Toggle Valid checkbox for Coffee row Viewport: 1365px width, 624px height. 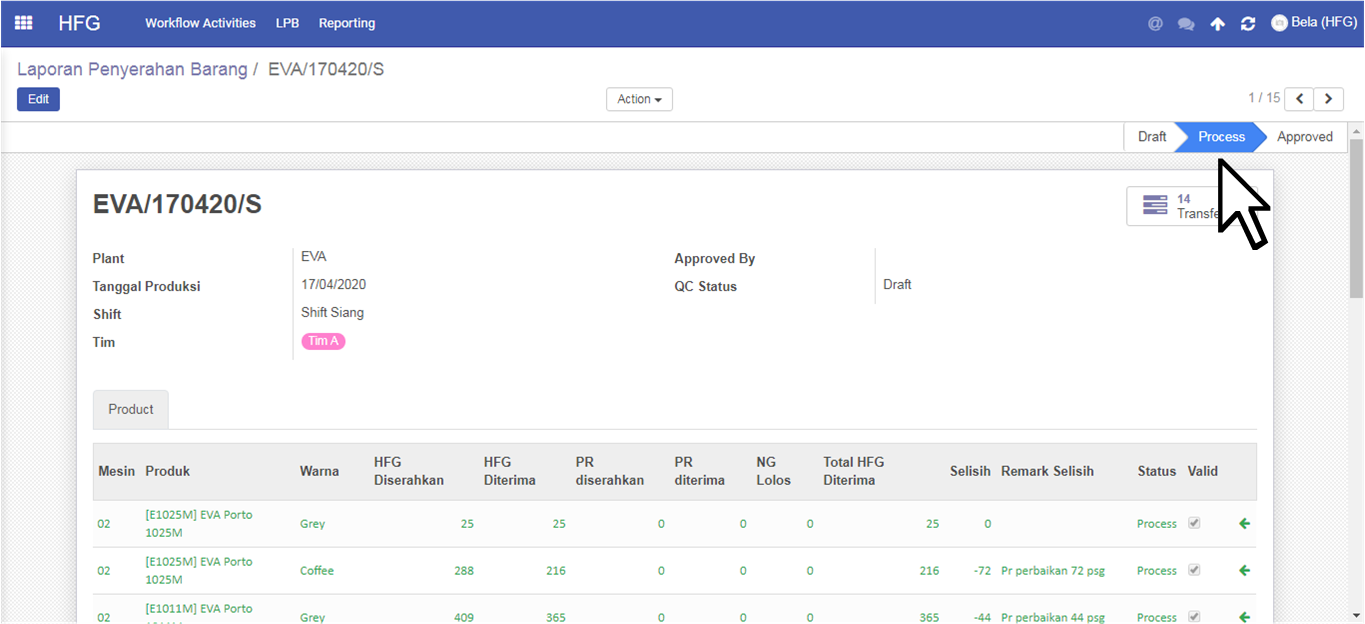coord(1193,570)
